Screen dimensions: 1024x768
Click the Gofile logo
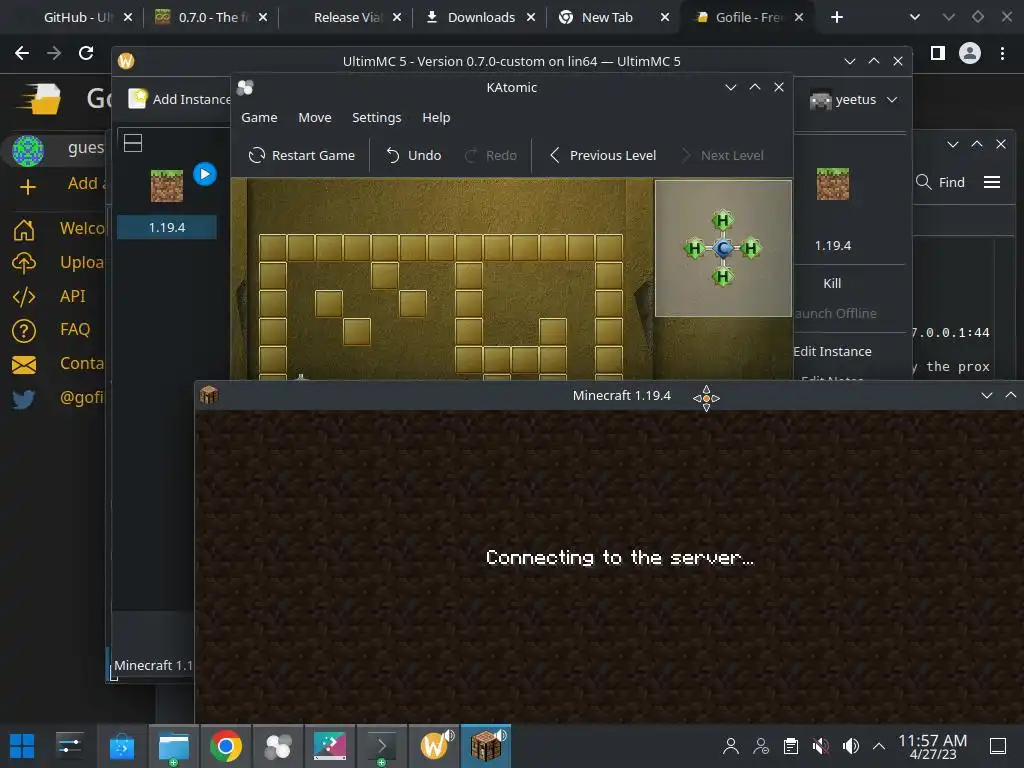click(40, 99)
